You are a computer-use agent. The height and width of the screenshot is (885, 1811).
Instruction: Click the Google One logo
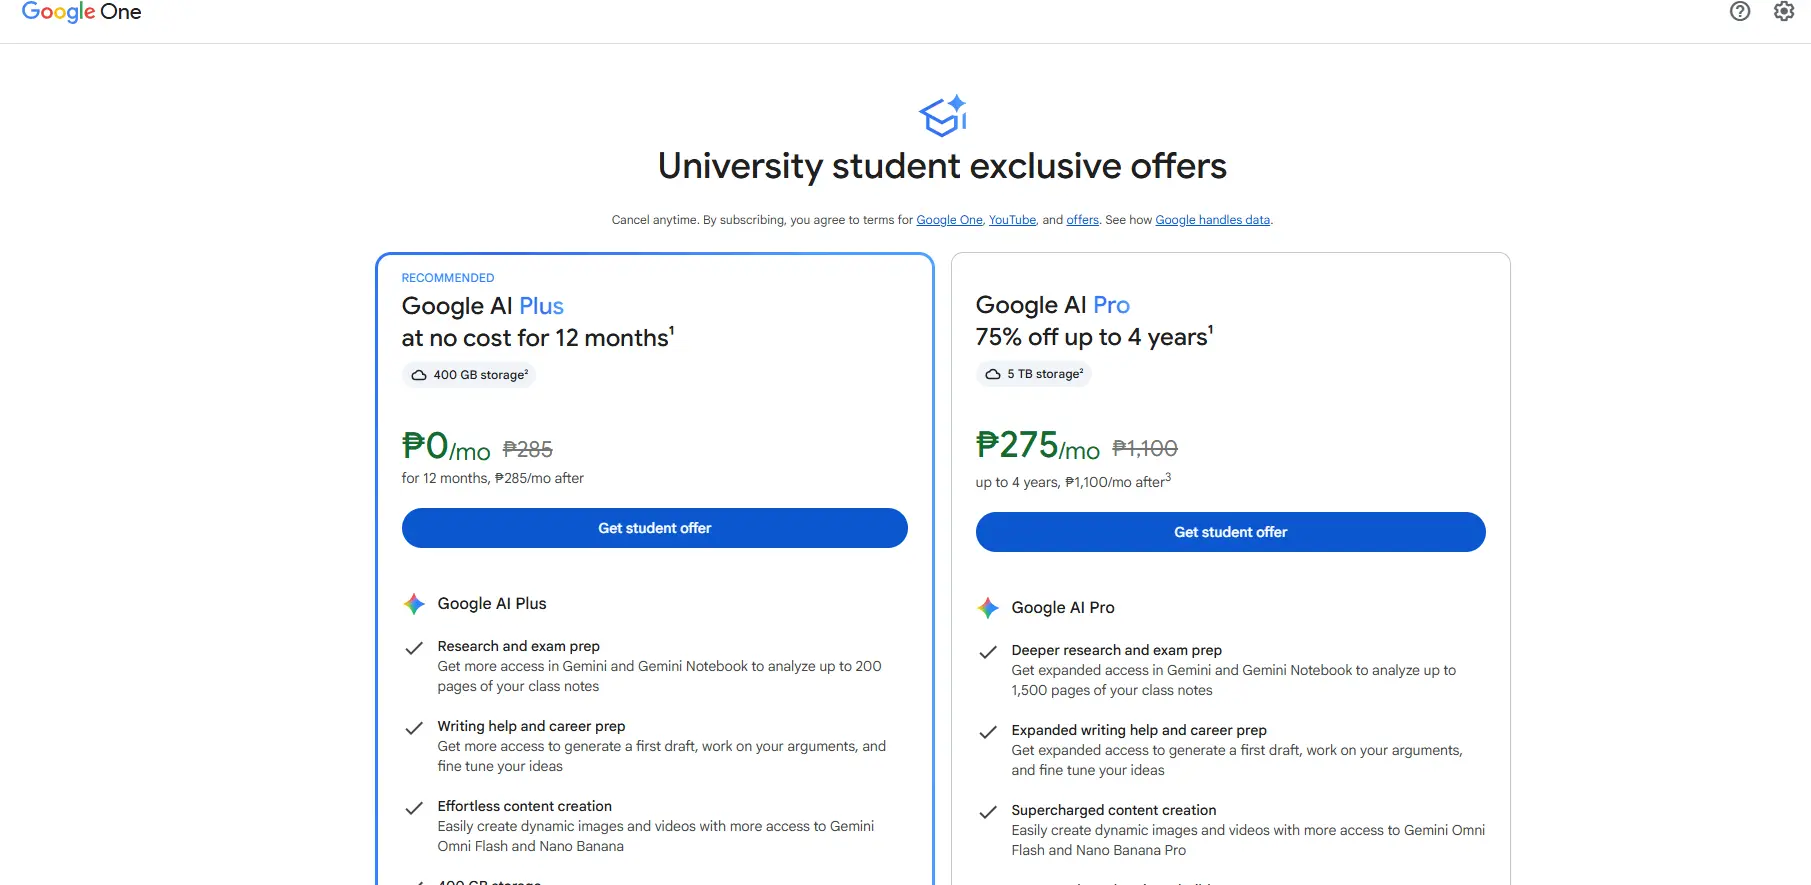[x=82, y=12]
